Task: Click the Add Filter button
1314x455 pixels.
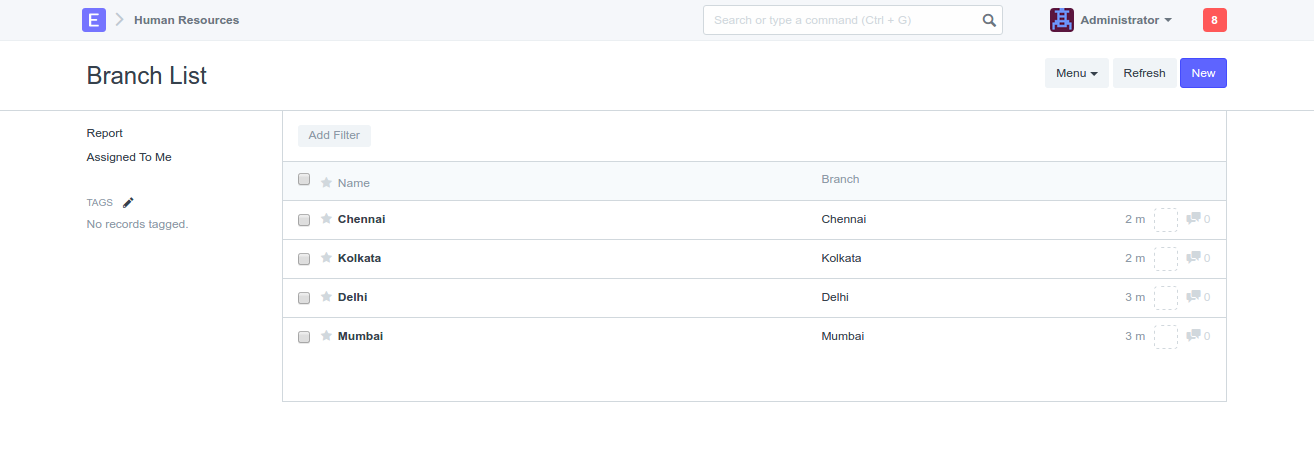Action: 334,136
